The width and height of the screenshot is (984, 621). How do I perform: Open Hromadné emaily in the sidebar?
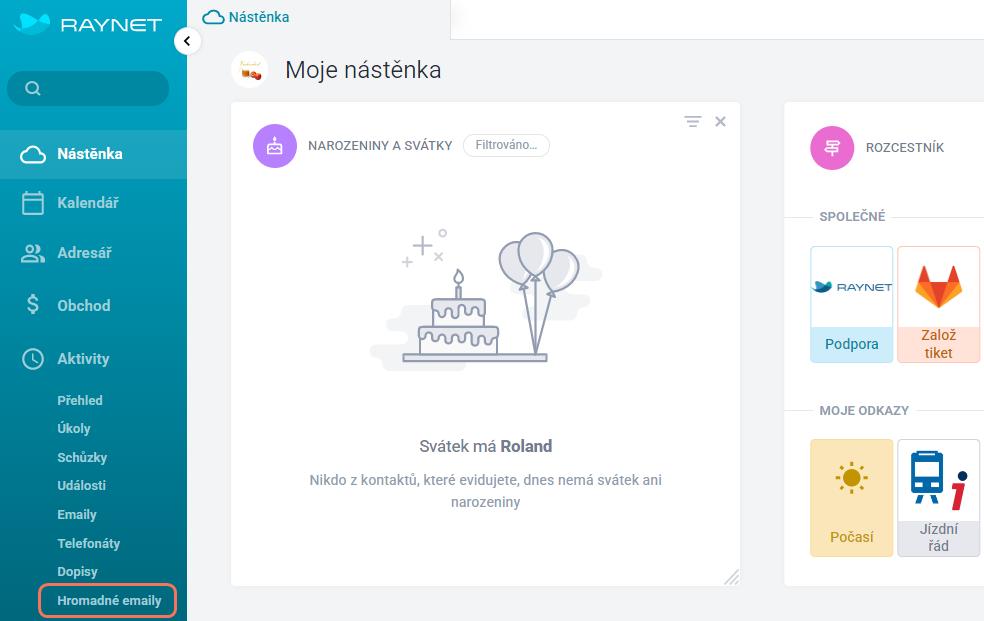tap(109, 600)
